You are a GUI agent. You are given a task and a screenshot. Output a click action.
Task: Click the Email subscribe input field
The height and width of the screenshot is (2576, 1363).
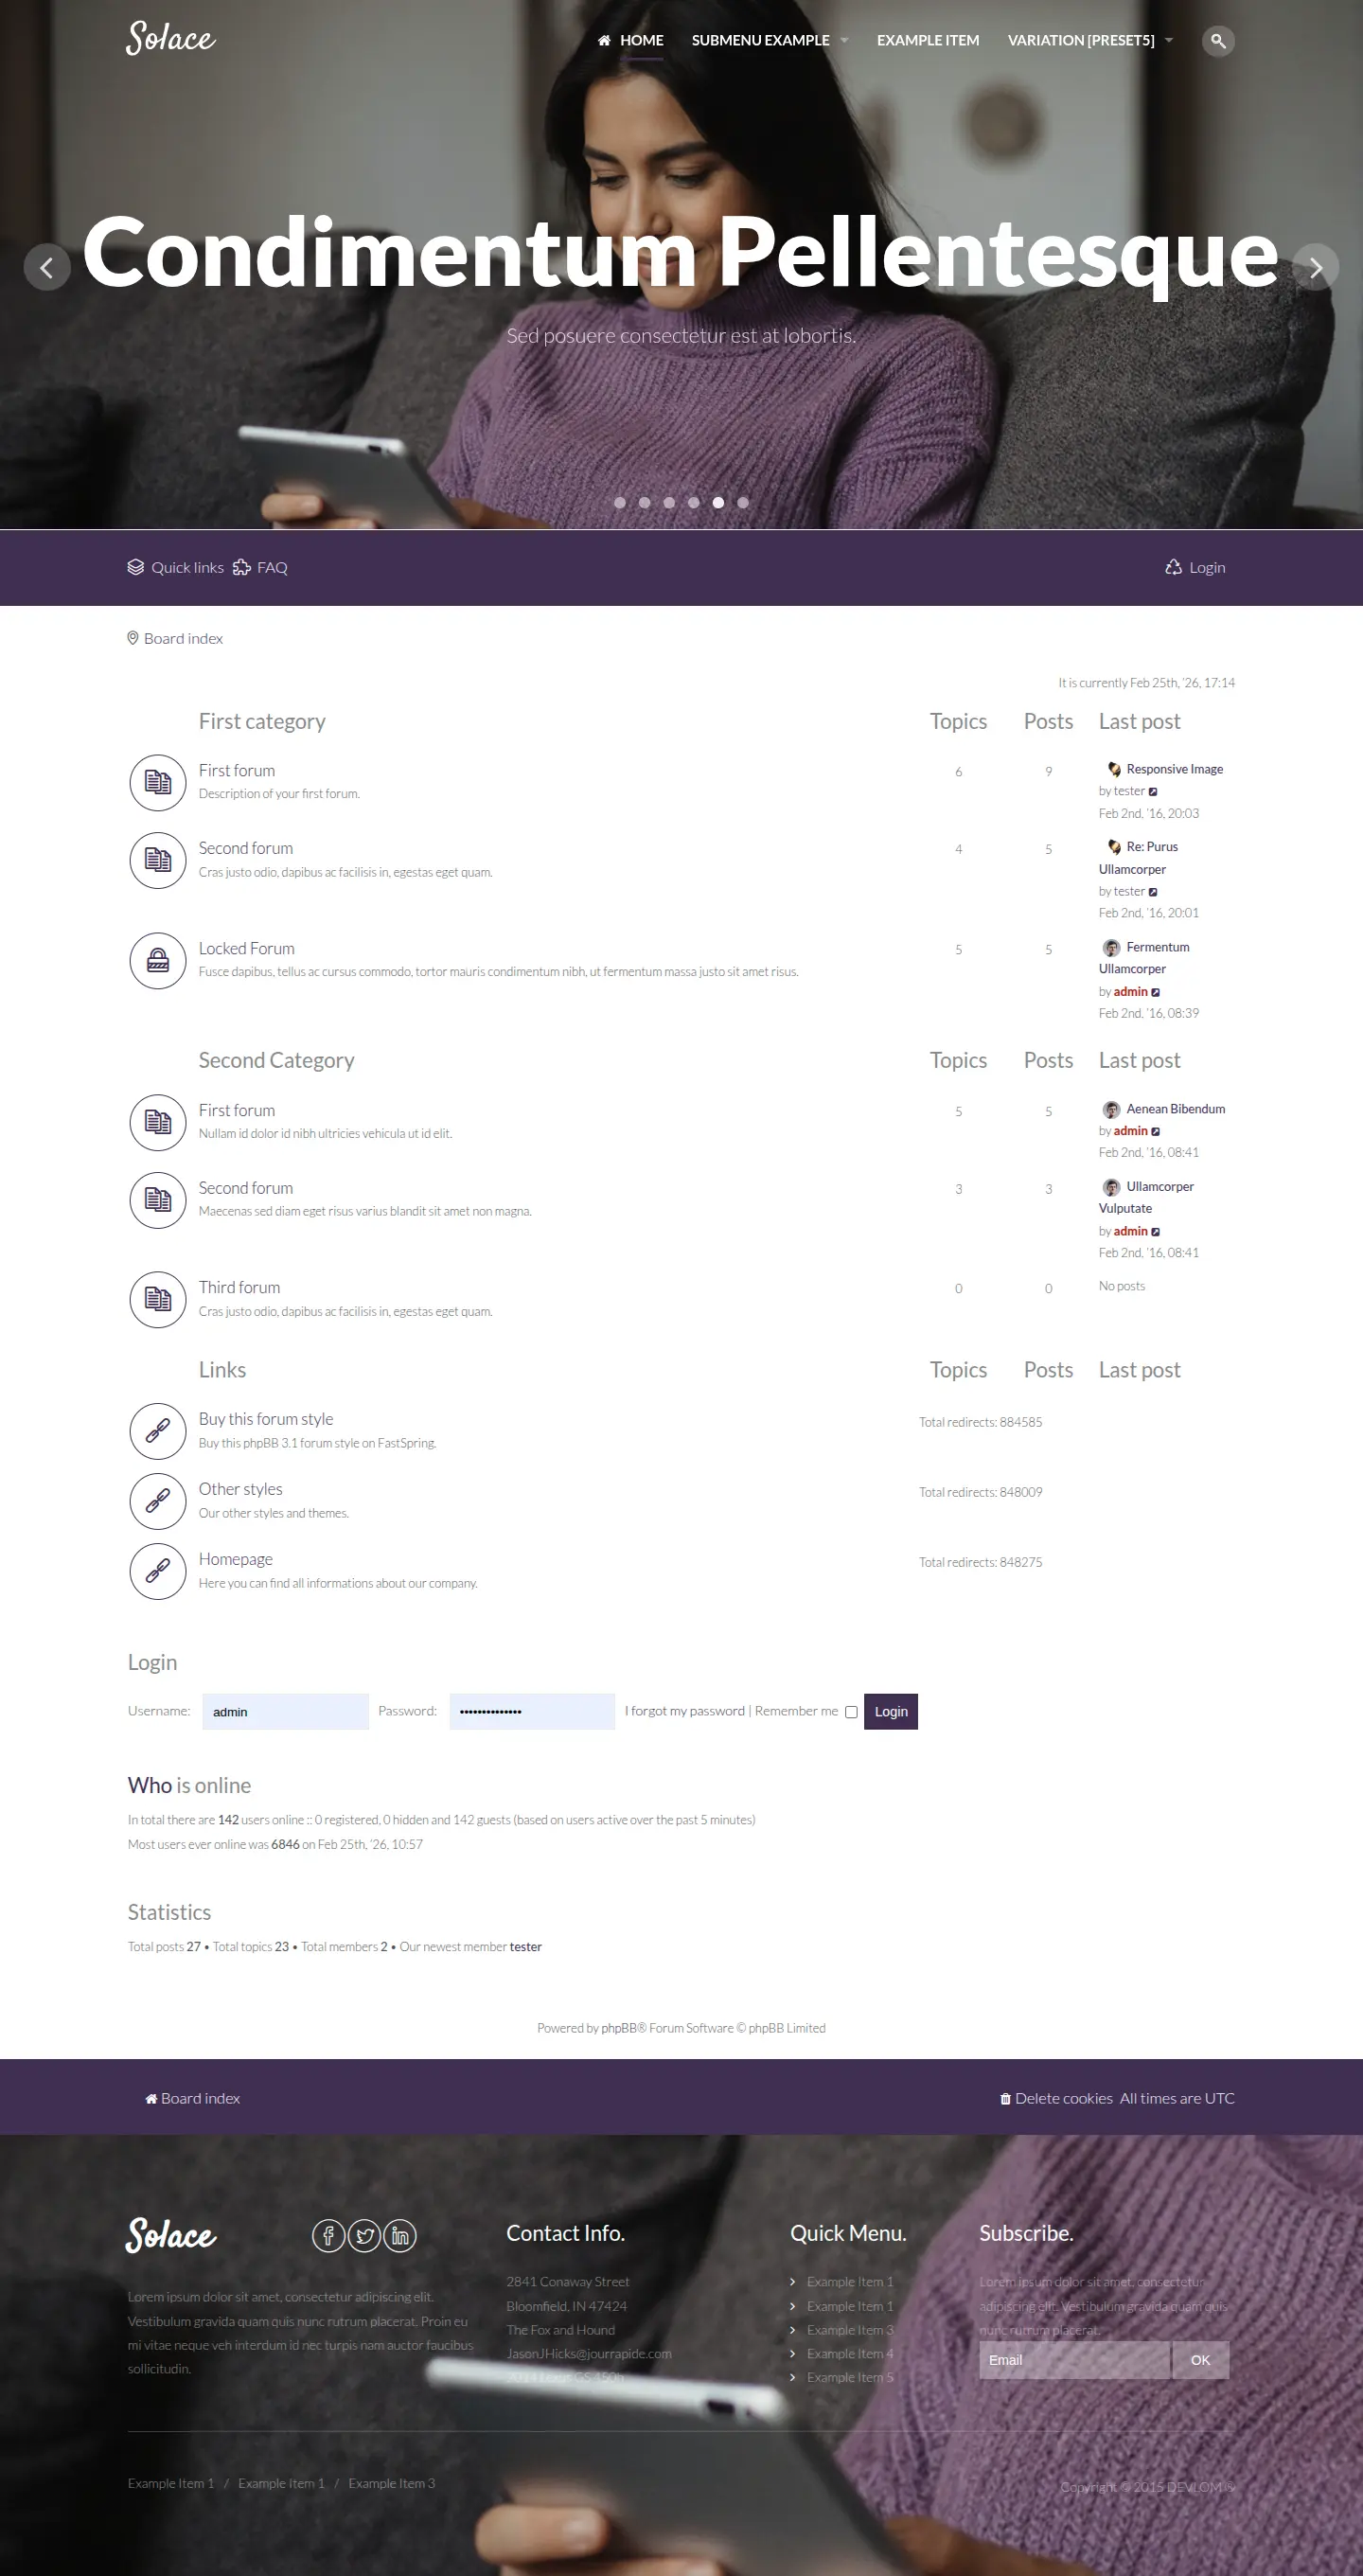tap(1073, 2360)
